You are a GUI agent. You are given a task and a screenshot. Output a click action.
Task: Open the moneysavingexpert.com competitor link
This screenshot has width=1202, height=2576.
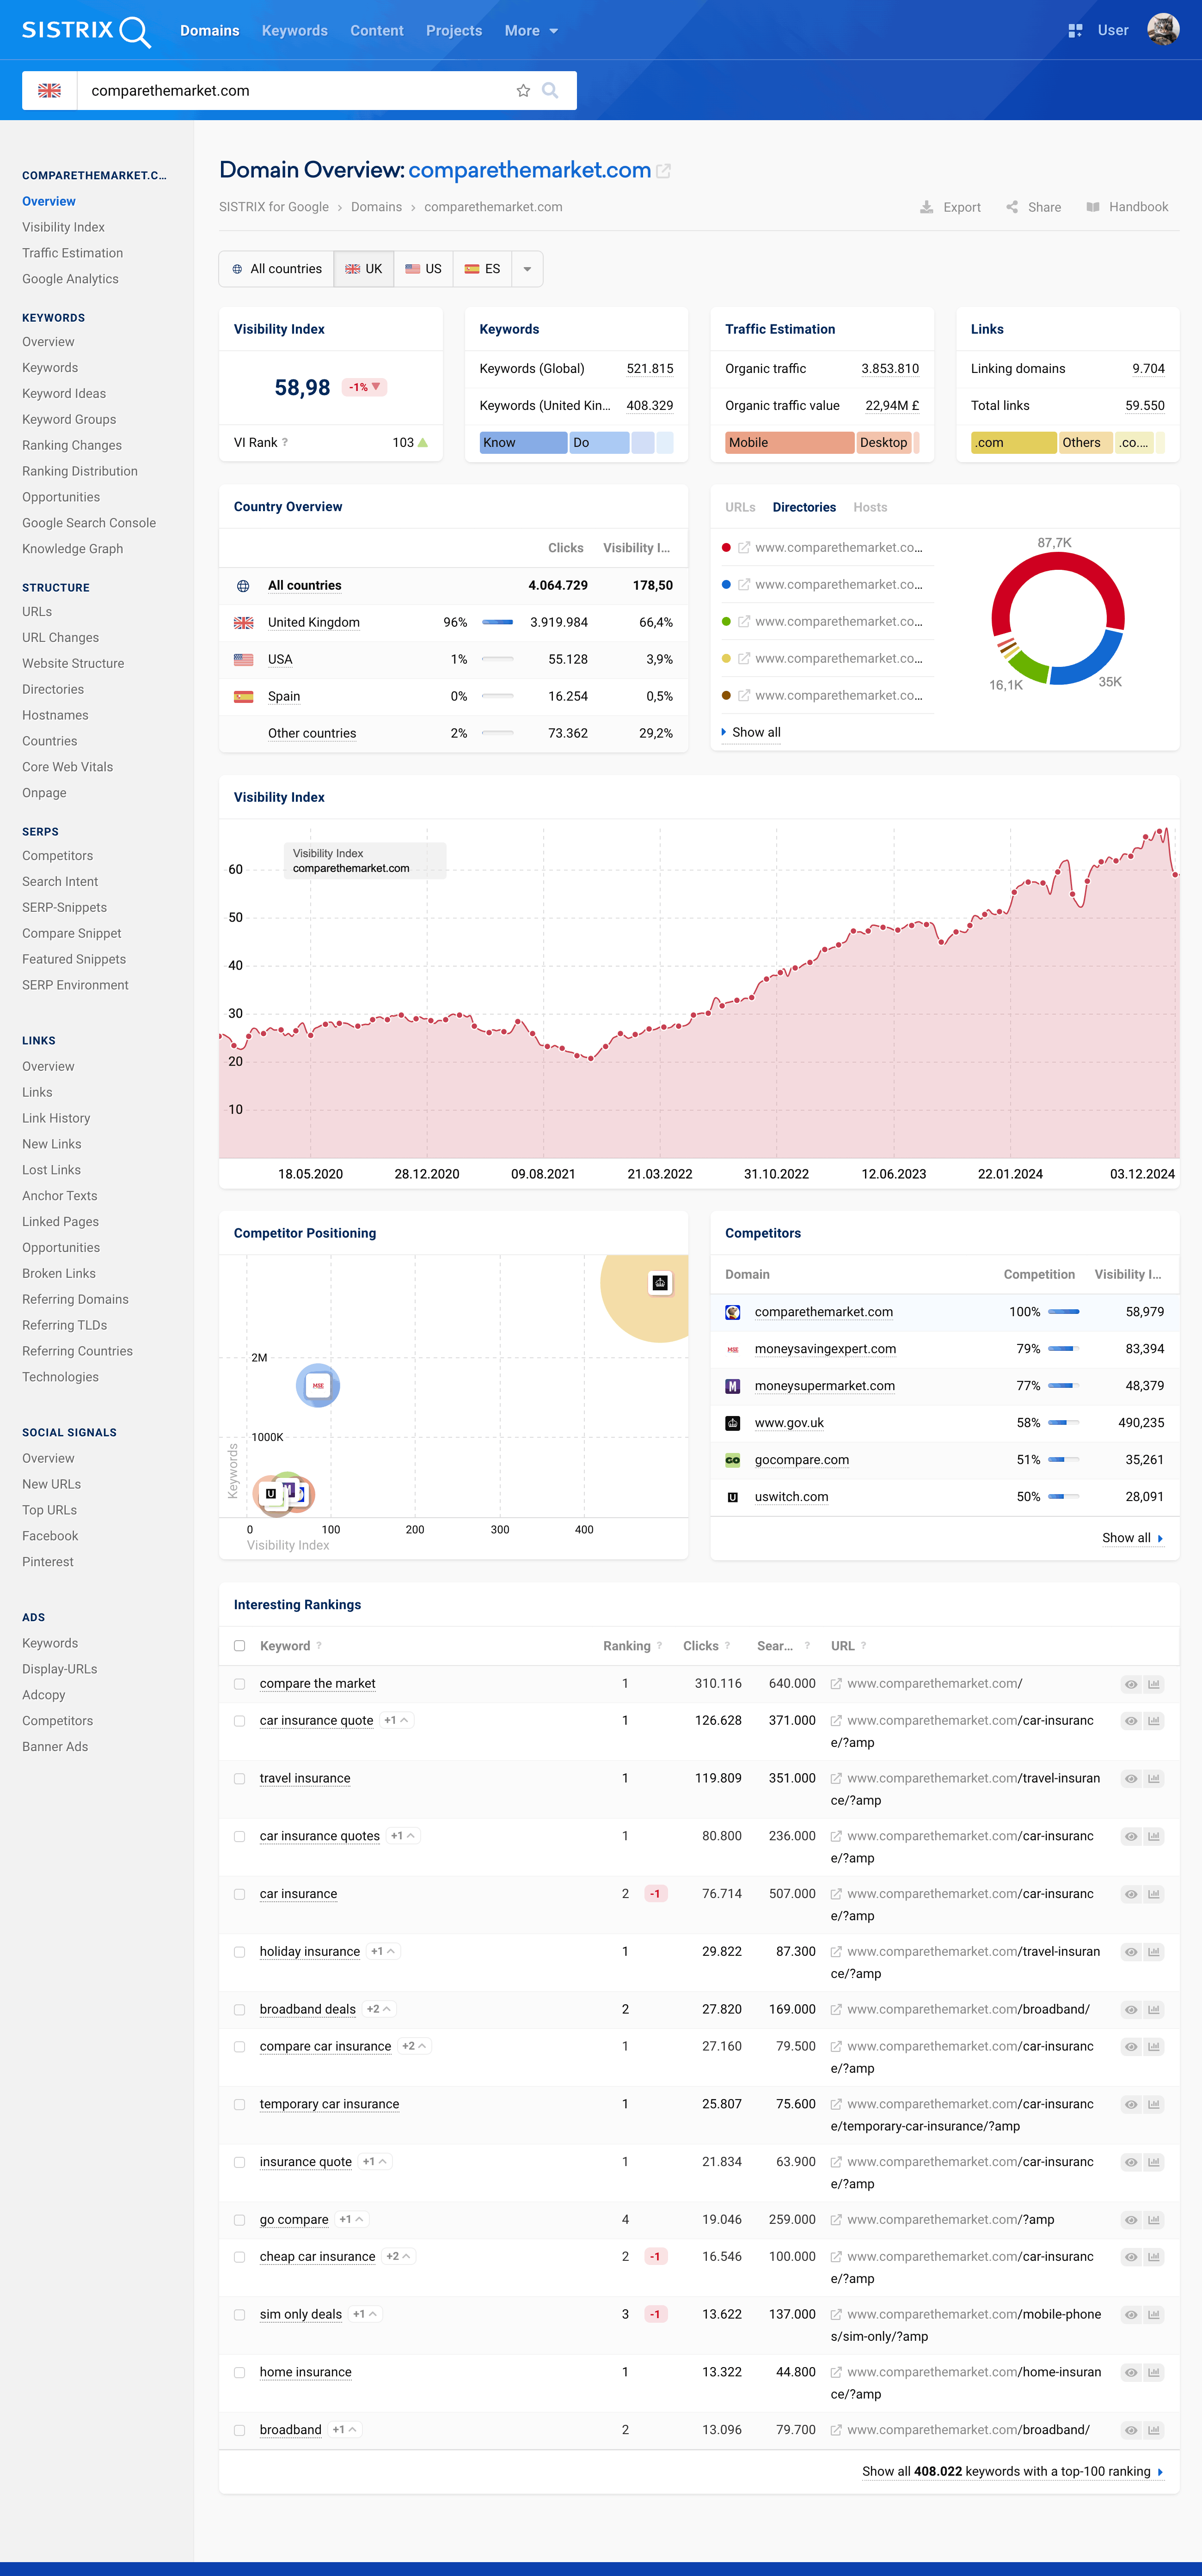click(x=825, y=1349)
